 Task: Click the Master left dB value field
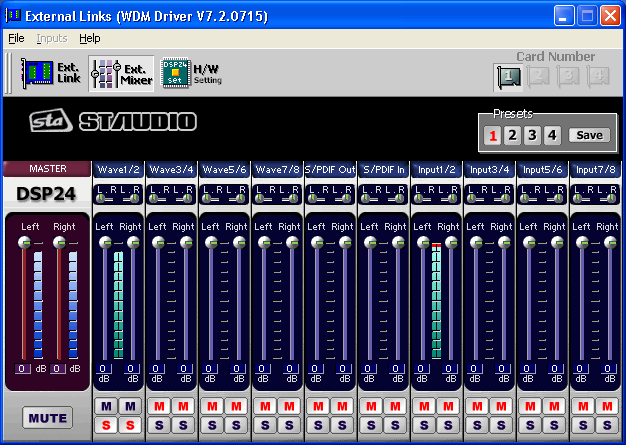(22, 369)
